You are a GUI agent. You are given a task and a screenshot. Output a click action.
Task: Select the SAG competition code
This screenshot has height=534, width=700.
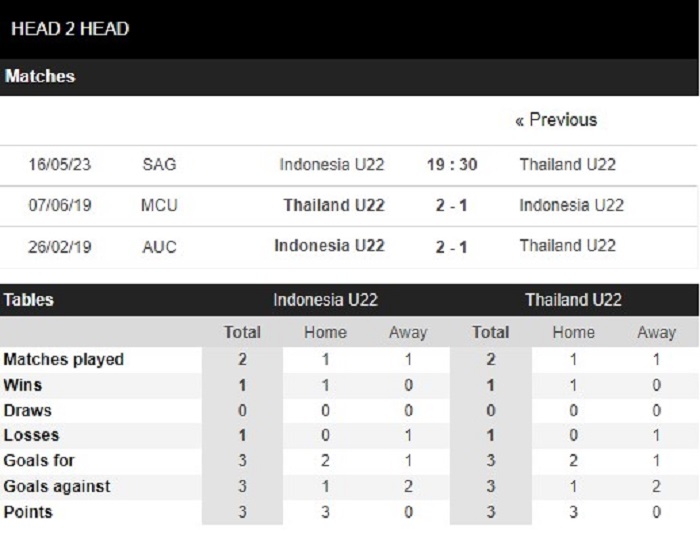tap(159, 164)
